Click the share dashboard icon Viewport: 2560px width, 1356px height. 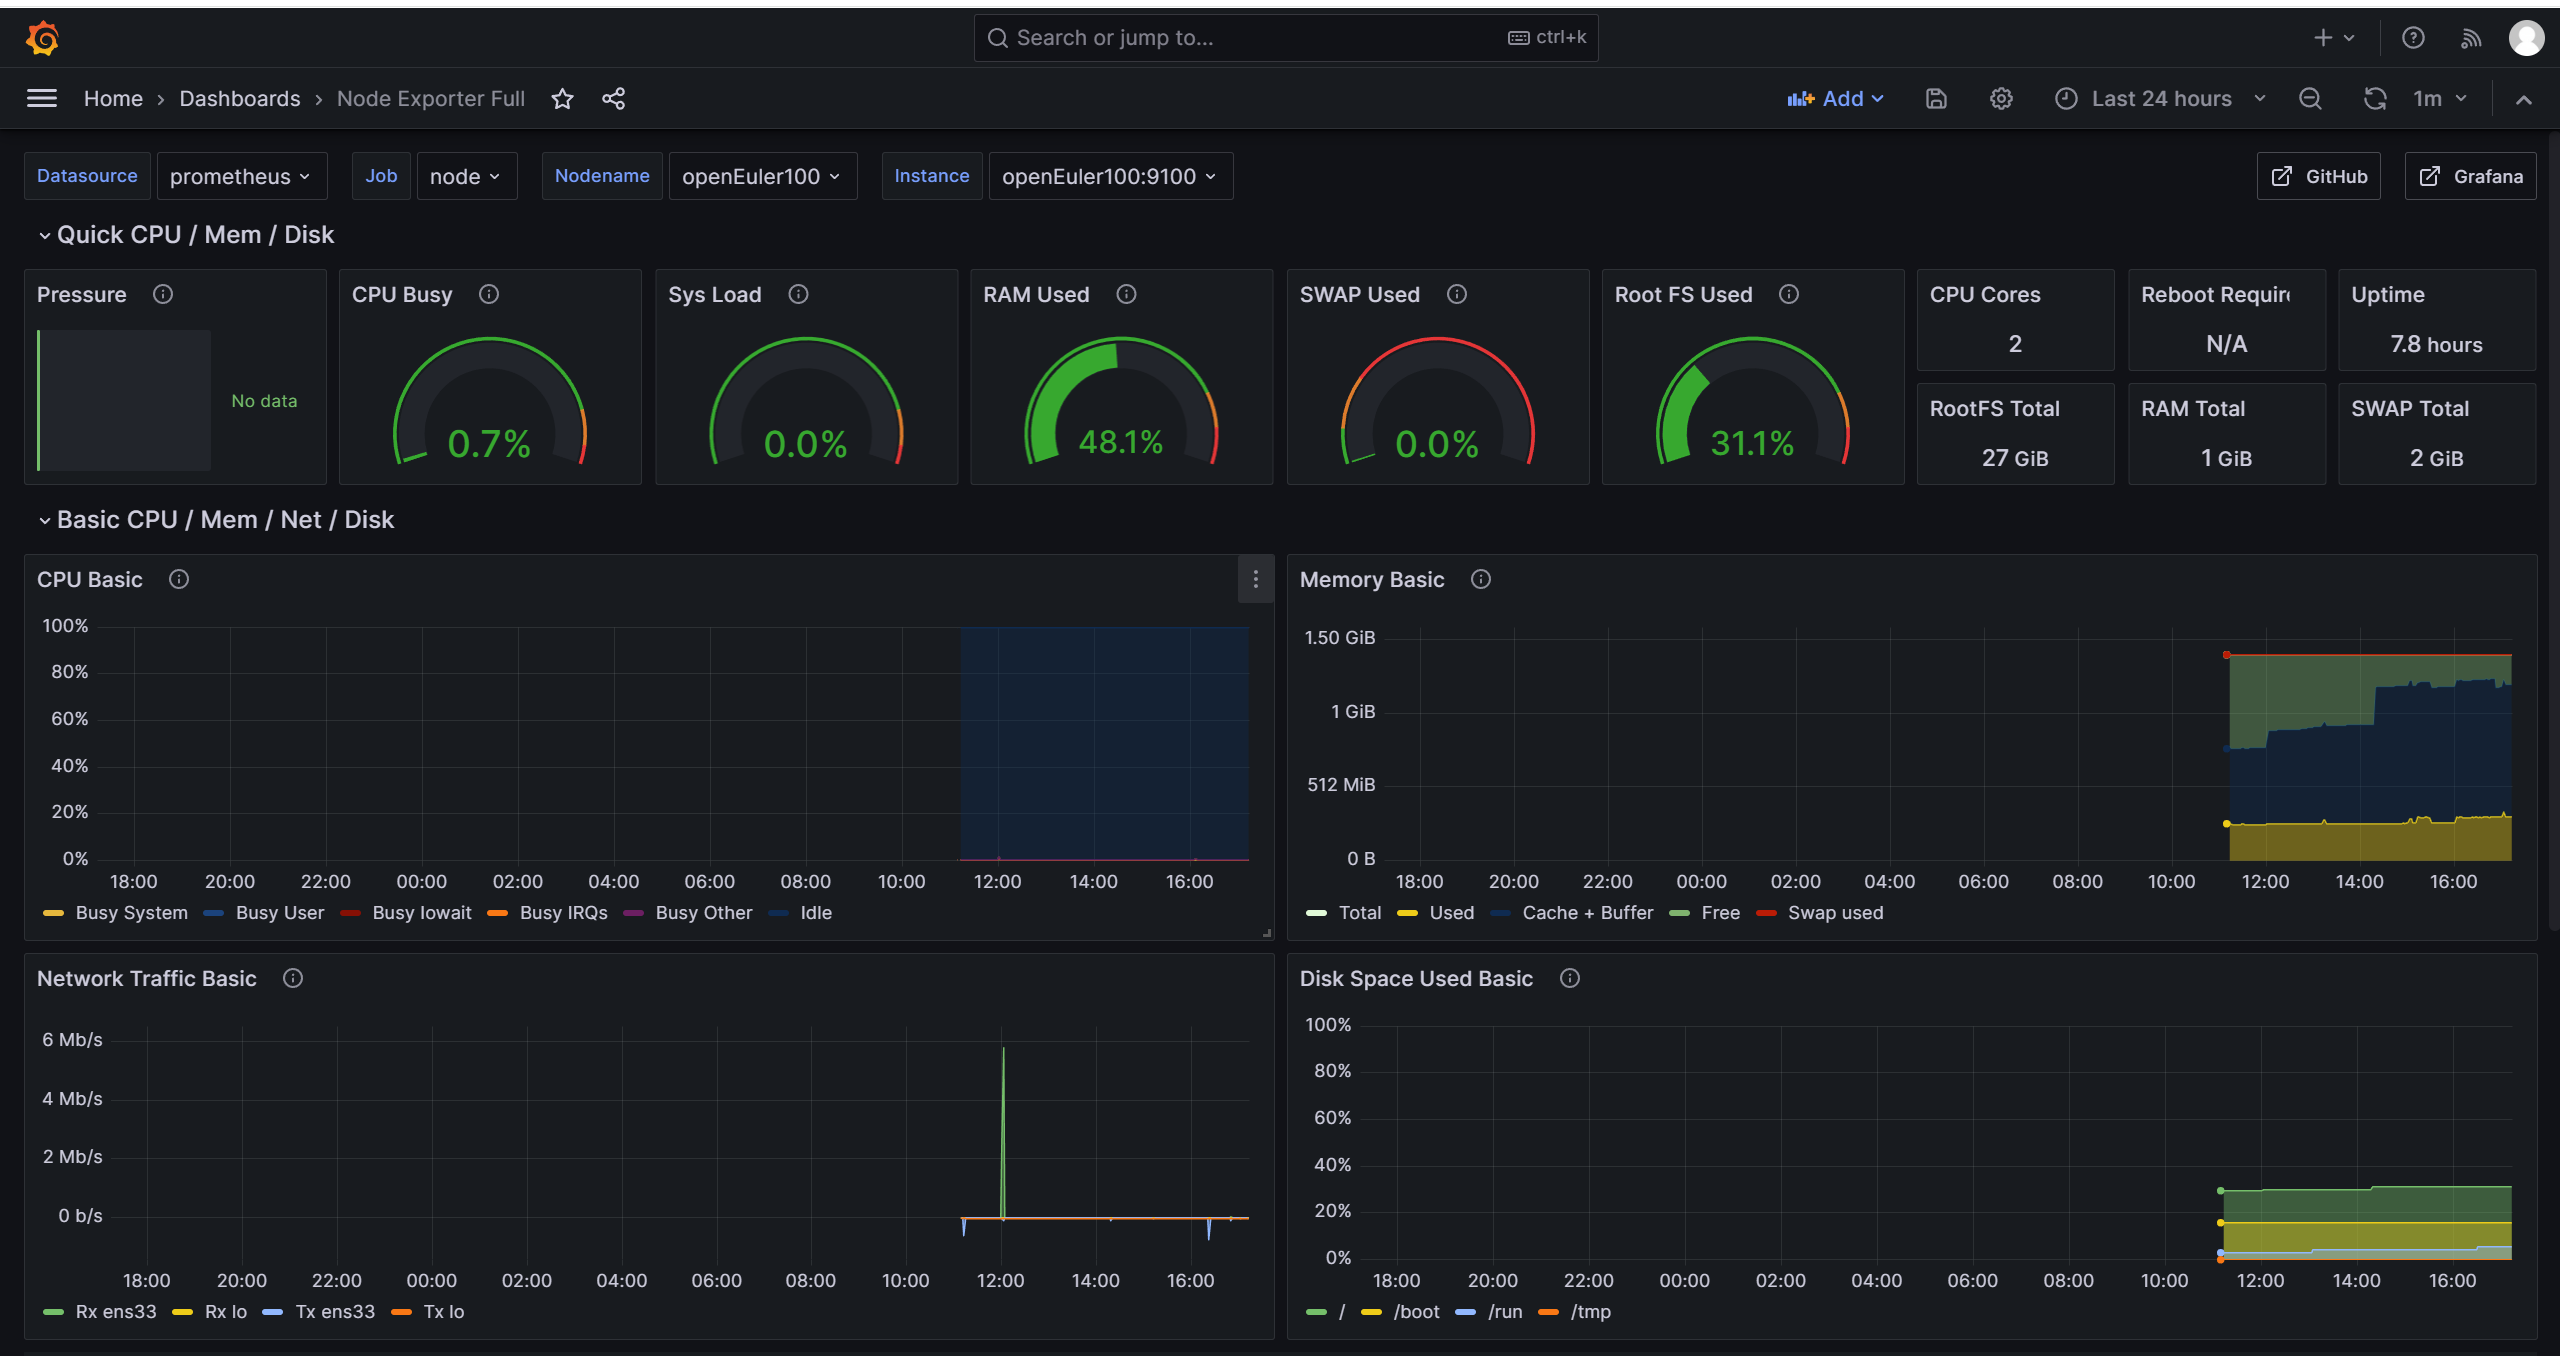(613, 98)
